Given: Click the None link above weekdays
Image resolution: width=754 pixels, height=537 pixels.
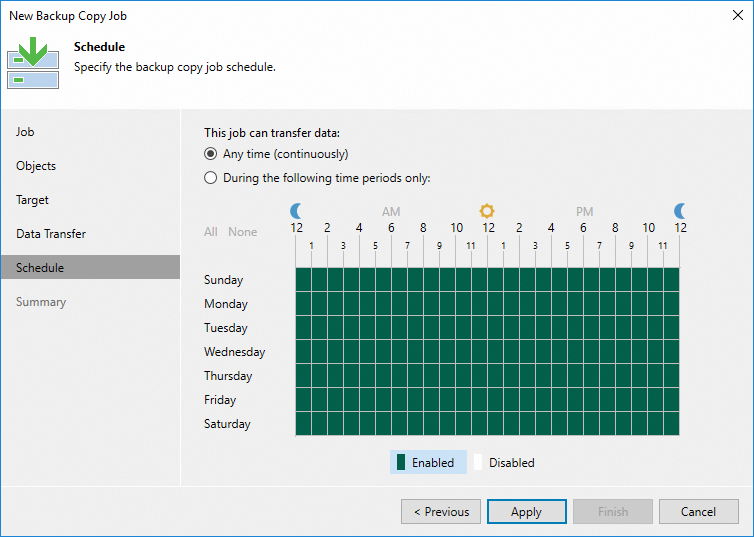Looking at the screenshot, I should (x=243, y=232).
